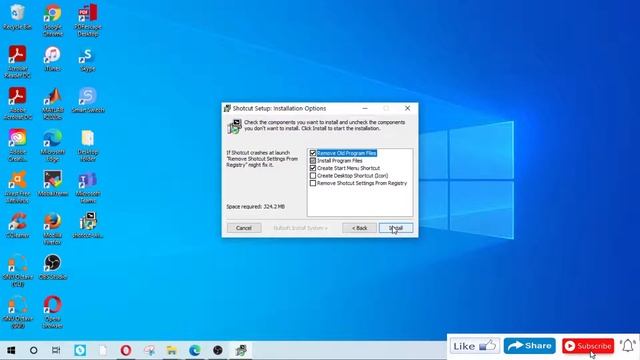Select the Avast Free Antivirus desktop icon
Image resolution: width=640 pixels, height=360 pixels.
coord(17,187)
